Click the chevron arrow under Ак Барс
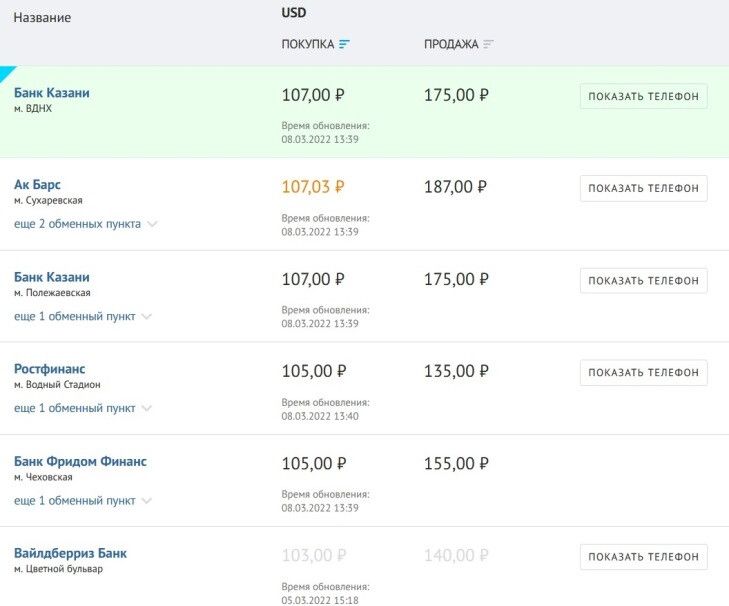This screenshot has width=729, height=606. (x=152, y=224)
